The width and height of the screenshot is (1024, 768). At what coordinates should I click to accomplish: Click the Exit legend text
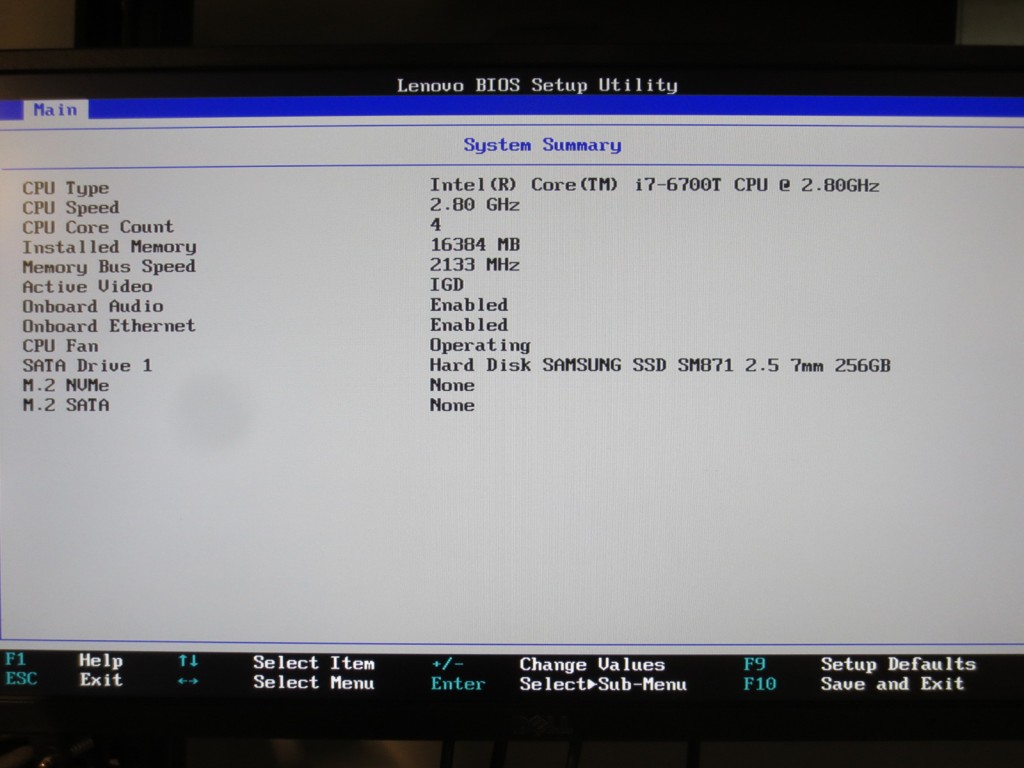[x=101, y=680]
